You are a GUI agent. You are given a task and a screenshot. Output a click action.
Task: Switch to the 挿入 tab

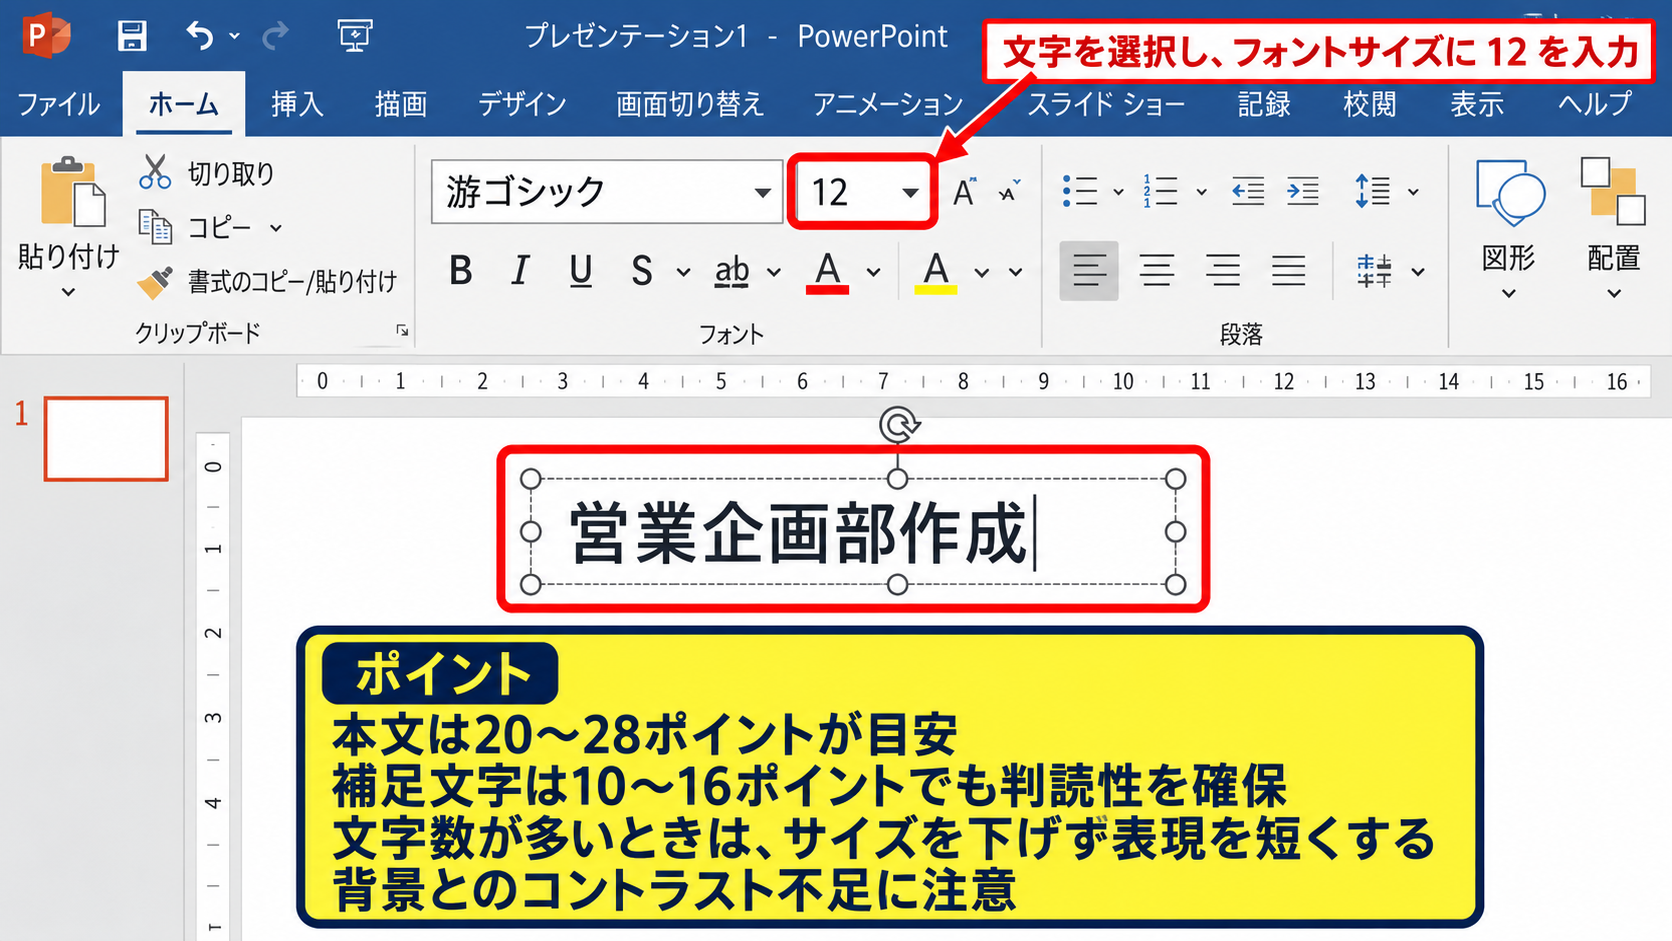pyautogui.click(x=297, y=104)
